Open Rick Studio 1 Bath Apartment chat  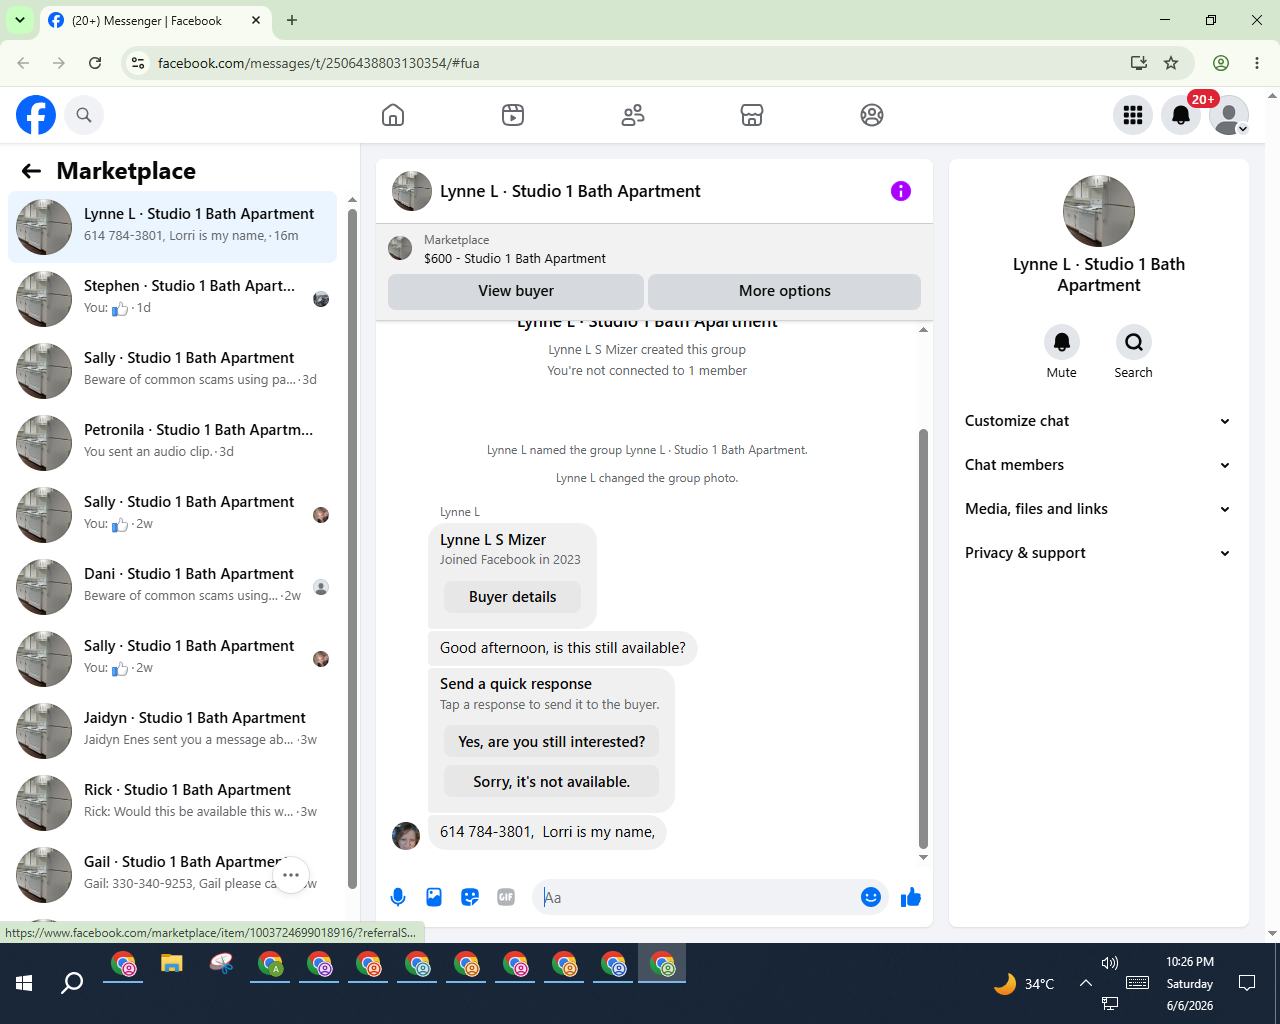(x=172, y=803)
